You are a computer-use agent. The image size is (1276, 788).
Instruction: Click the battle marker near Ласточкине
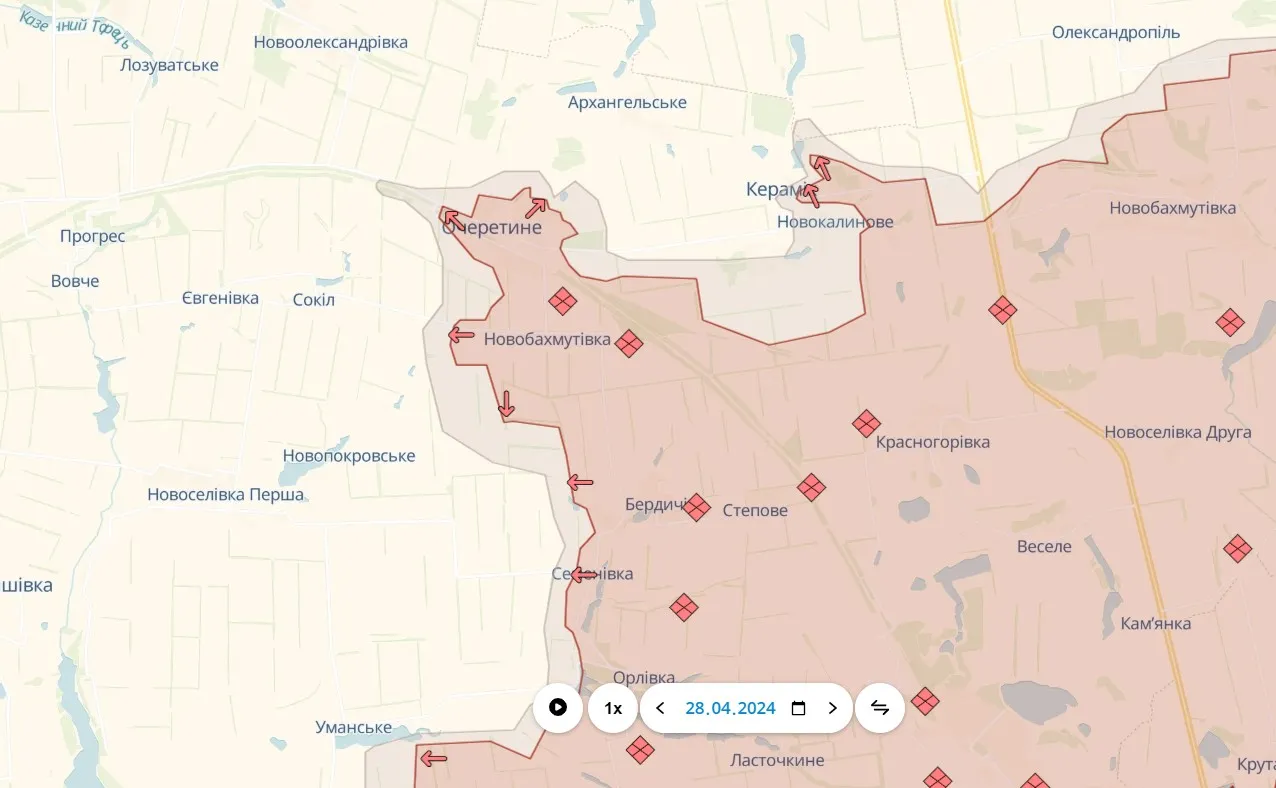640,748
